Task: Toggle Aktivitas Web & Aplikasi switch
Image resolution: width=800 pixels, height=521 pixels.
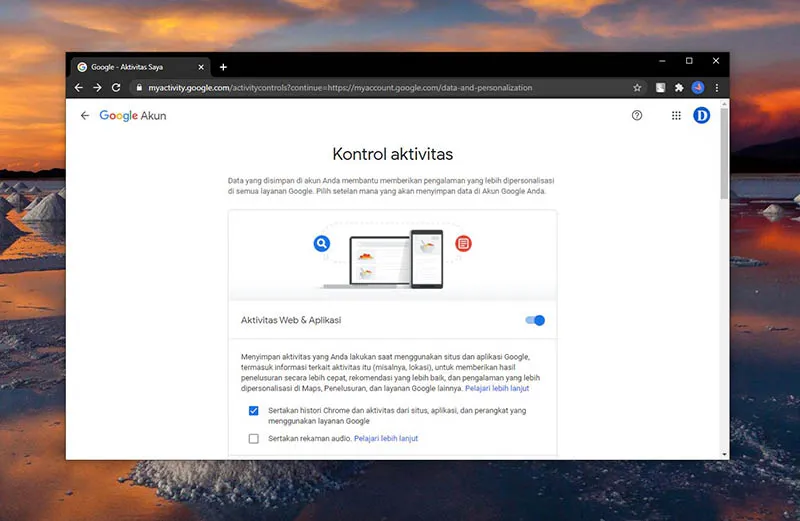Action: tap(535, 320)
